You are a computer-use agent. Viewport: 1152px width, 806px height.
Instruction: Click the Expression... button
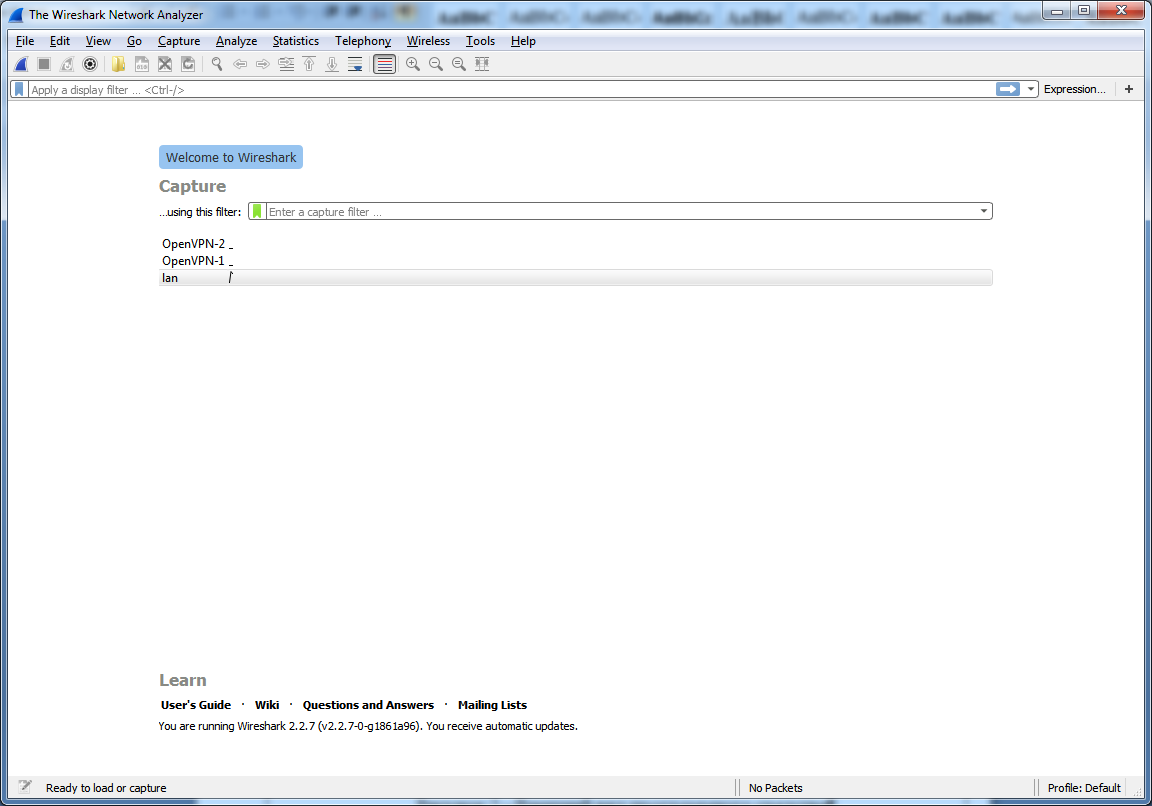click(x=1074, y=89)
